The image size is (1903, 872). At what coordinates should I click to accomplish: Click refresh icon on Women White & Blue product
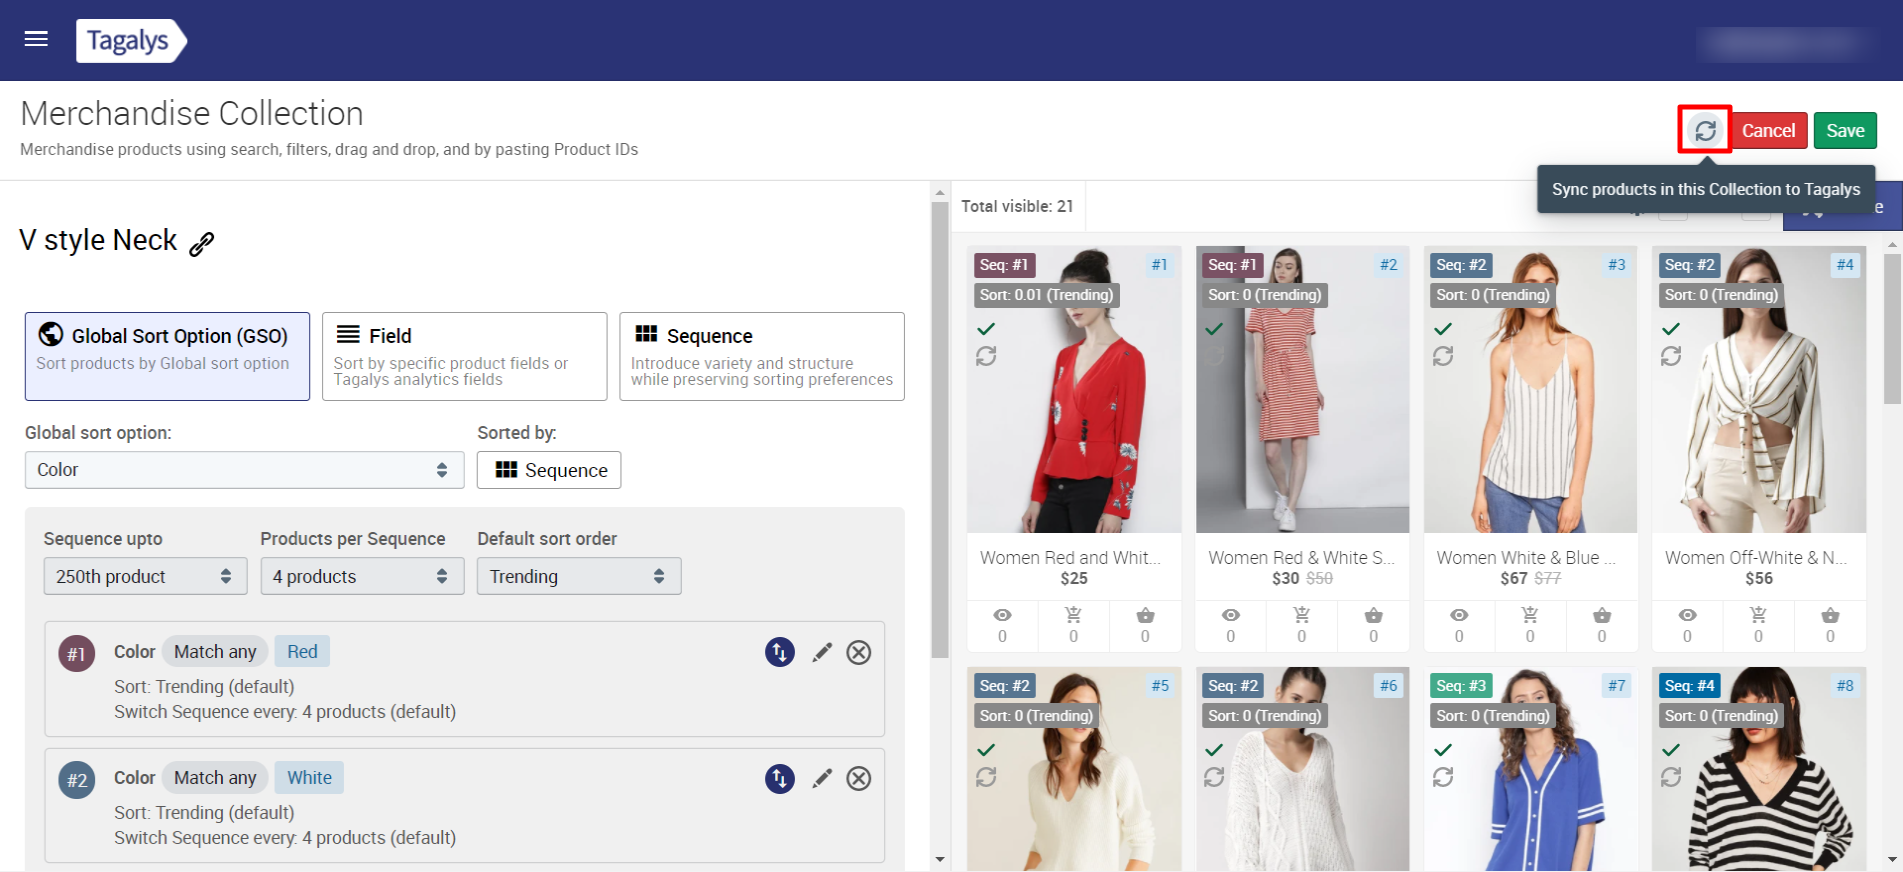pos(1443,356)
